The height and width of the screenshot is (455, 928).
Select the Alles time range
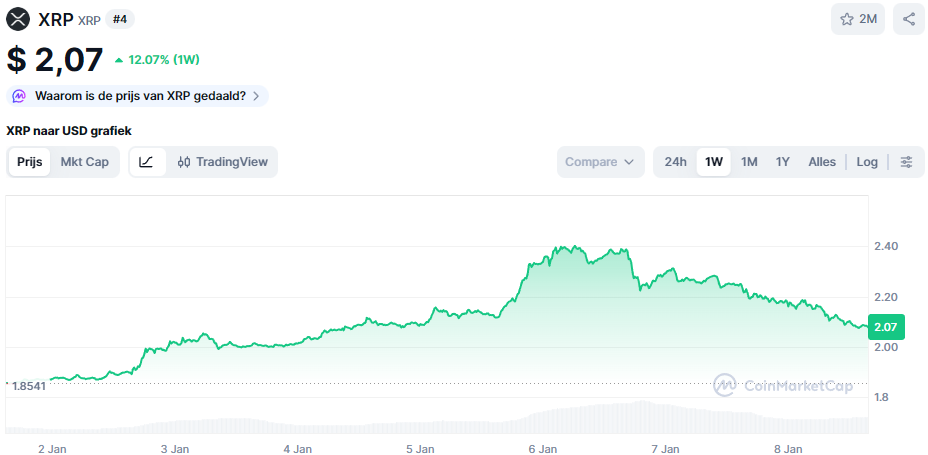[822, 162]
